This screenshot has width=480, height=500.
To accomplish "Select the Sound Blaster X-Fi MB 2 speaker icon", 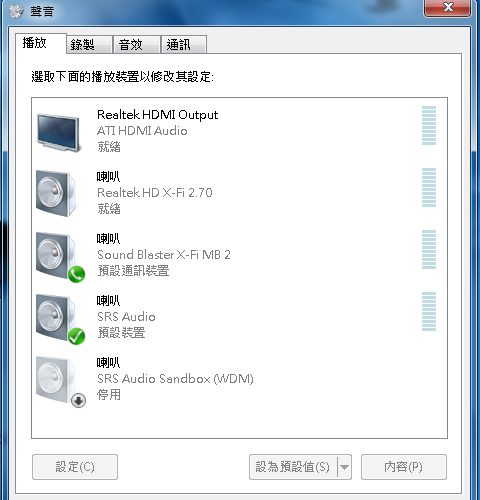I will click(56, 255).
